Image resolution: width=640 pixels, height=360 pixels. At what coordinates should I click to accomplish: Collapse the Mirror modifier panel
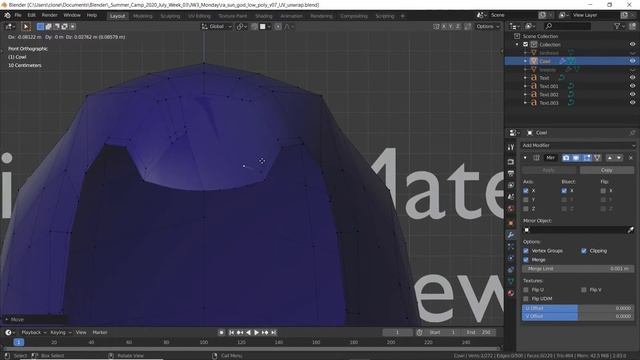[x=525, y=158]
